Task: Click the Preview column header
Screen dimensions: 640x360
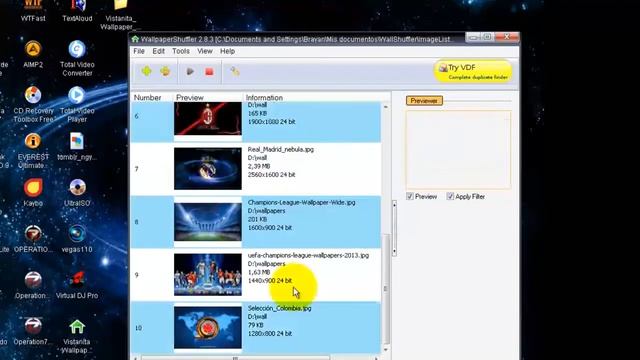Action: 190,98
